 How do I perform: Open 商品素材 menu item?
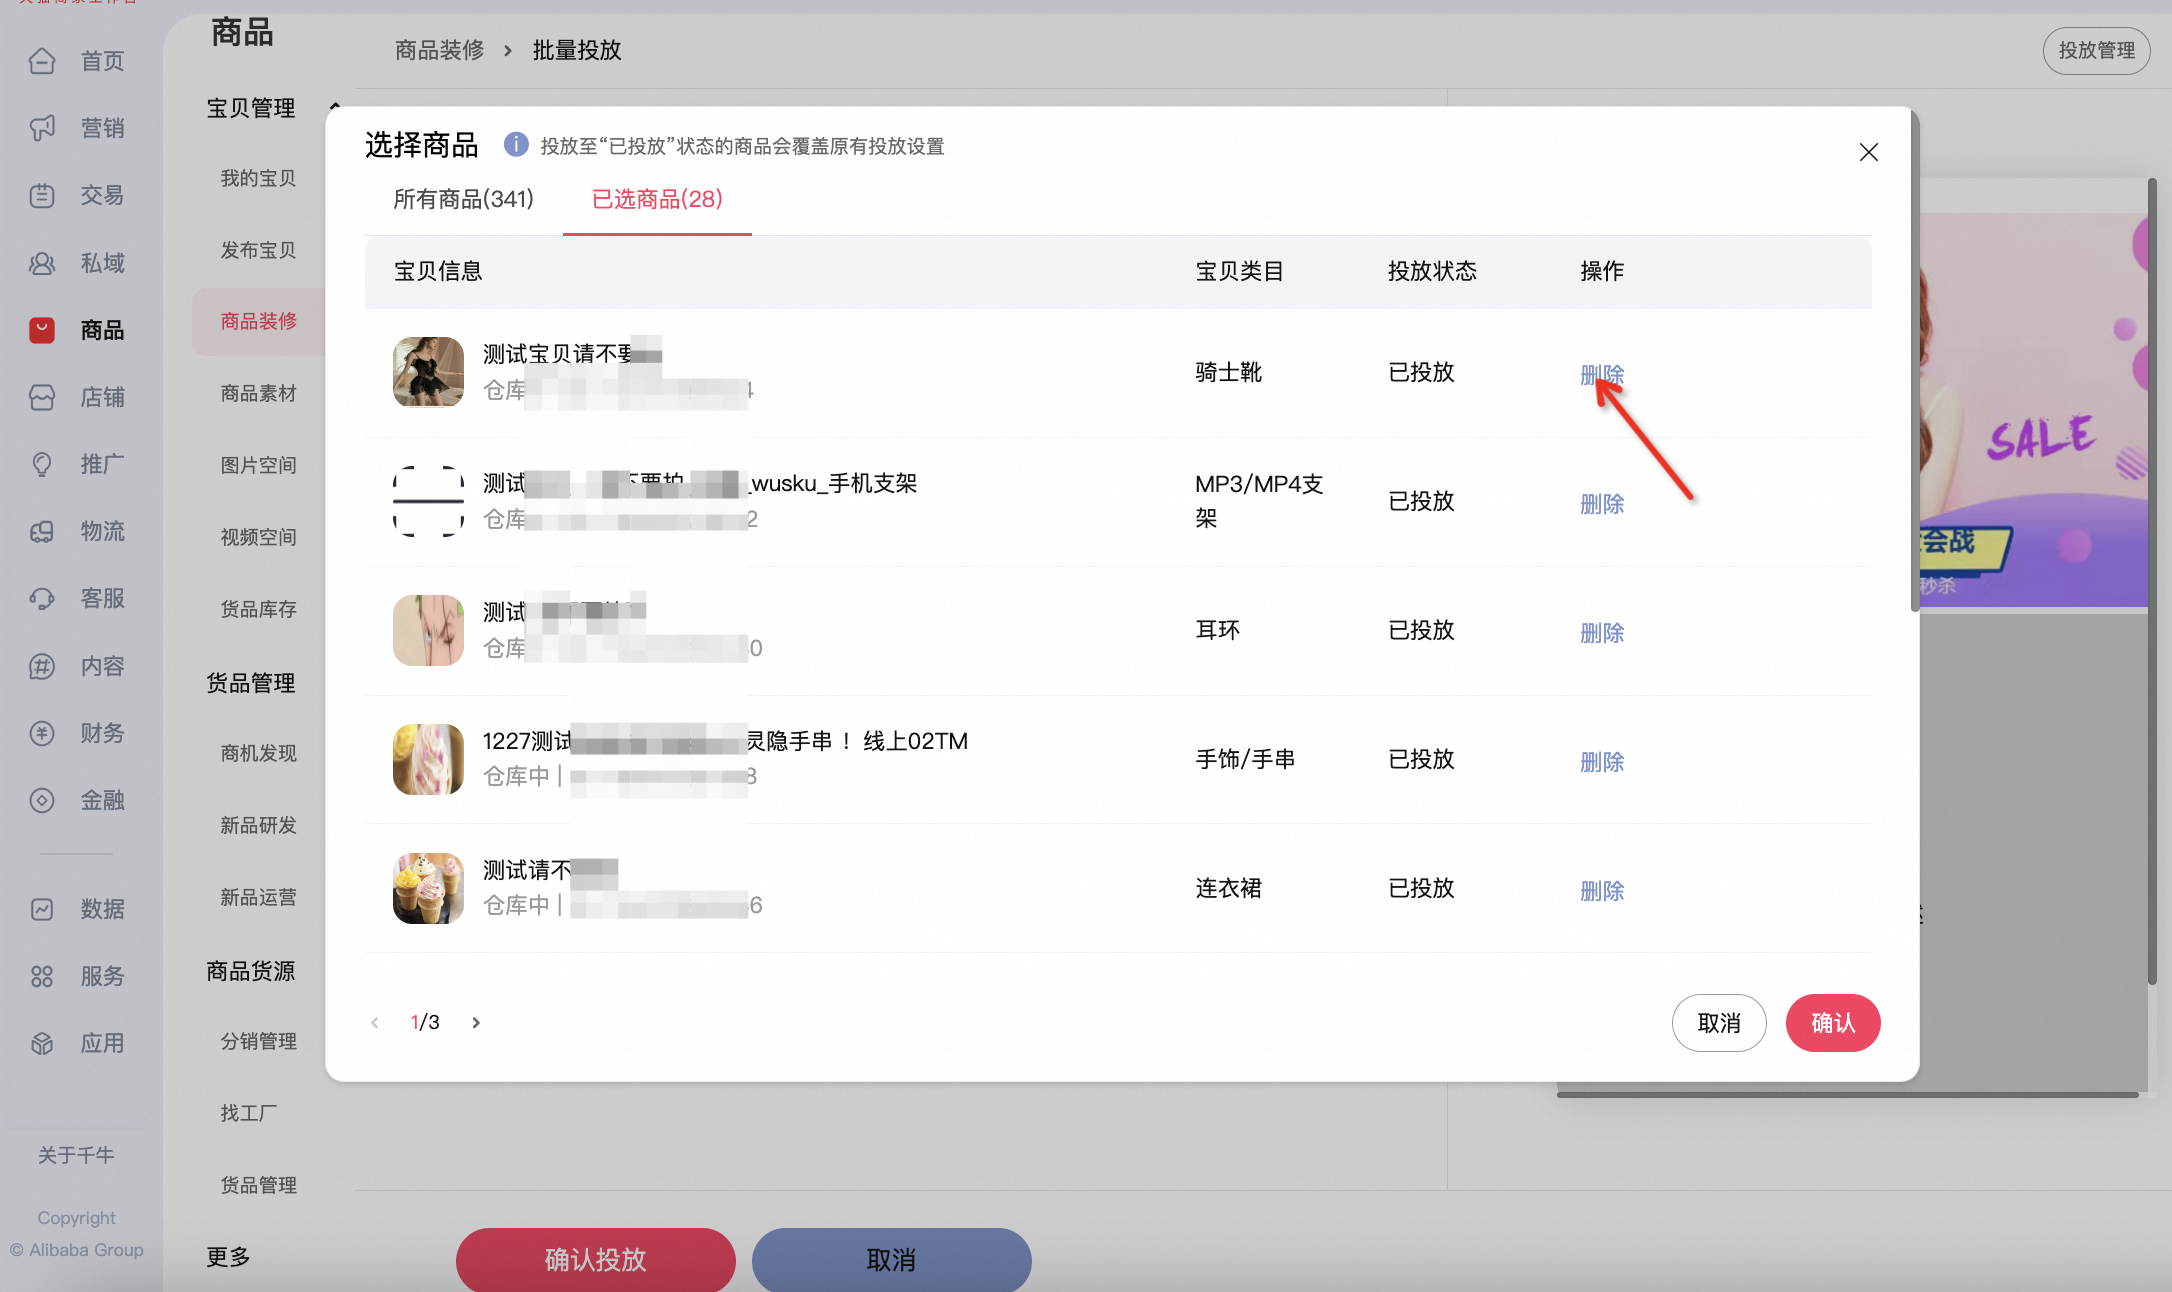[258, 393]
